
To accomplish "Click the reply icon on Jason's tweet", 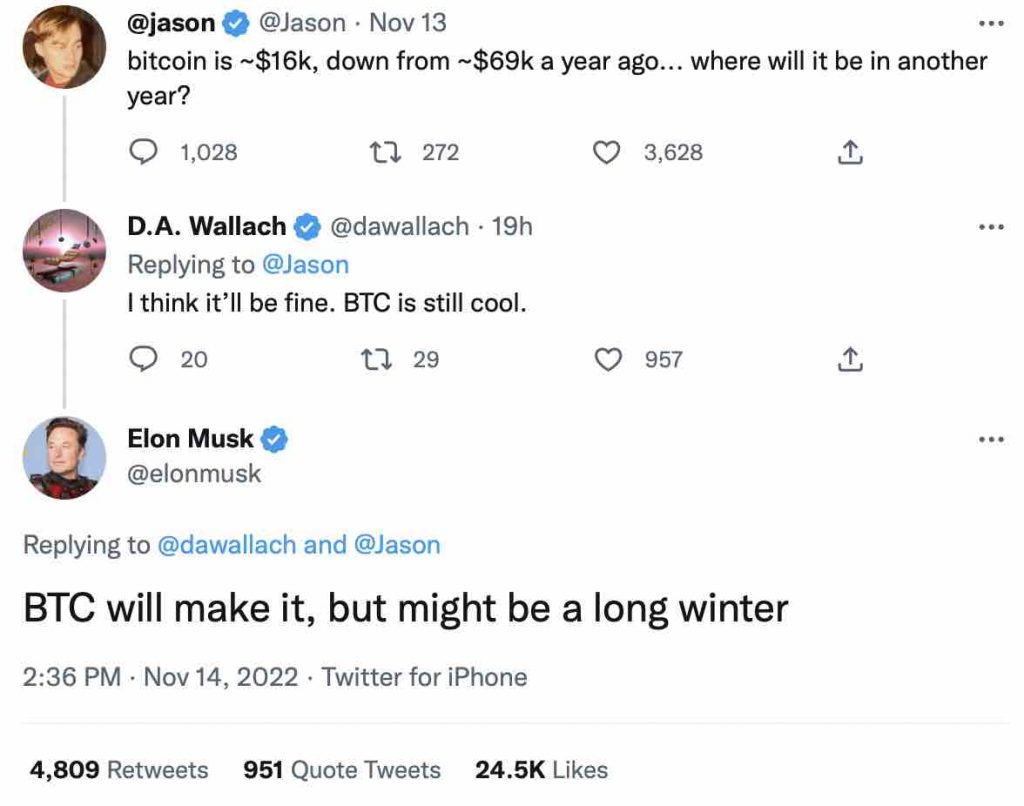I will [145, 152].
